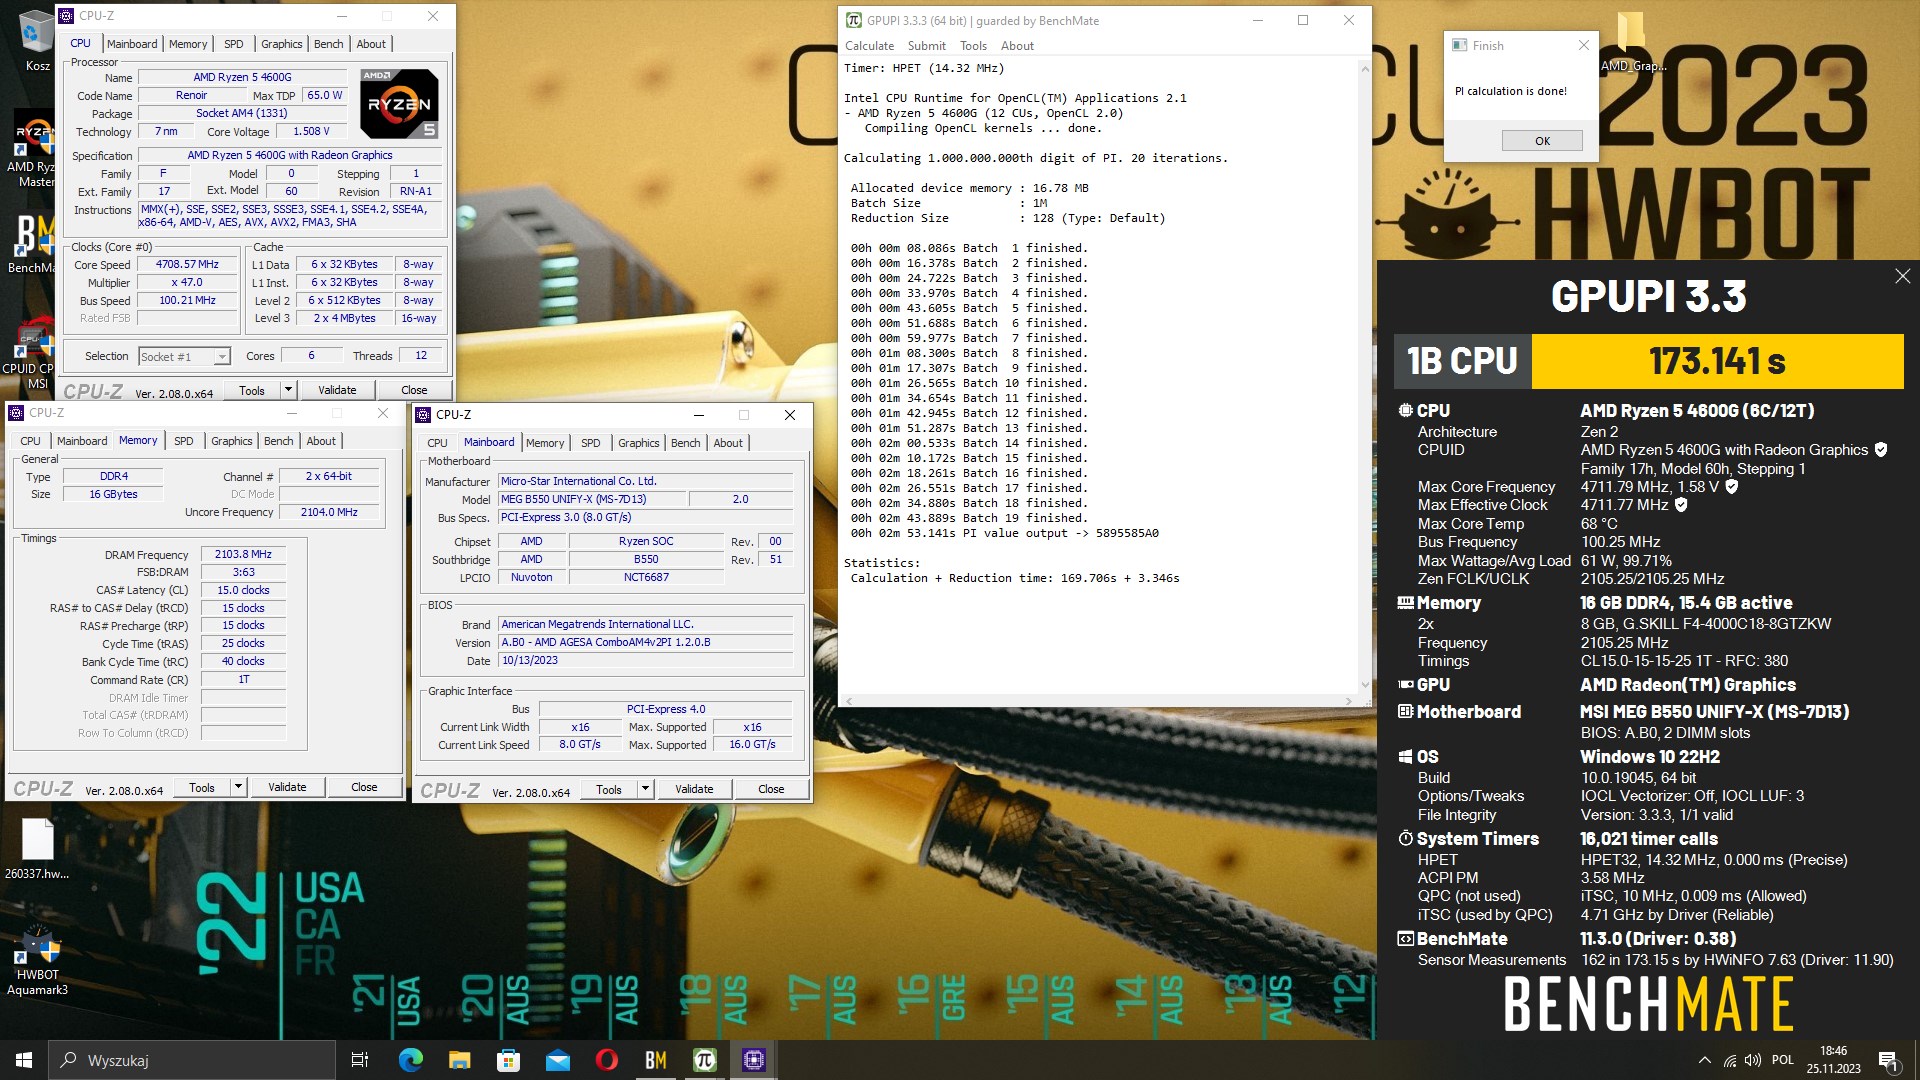Click GPUPI output horizontal scrollbar
This screenshot has width=1920, height=1080.
click(1098, 701)
